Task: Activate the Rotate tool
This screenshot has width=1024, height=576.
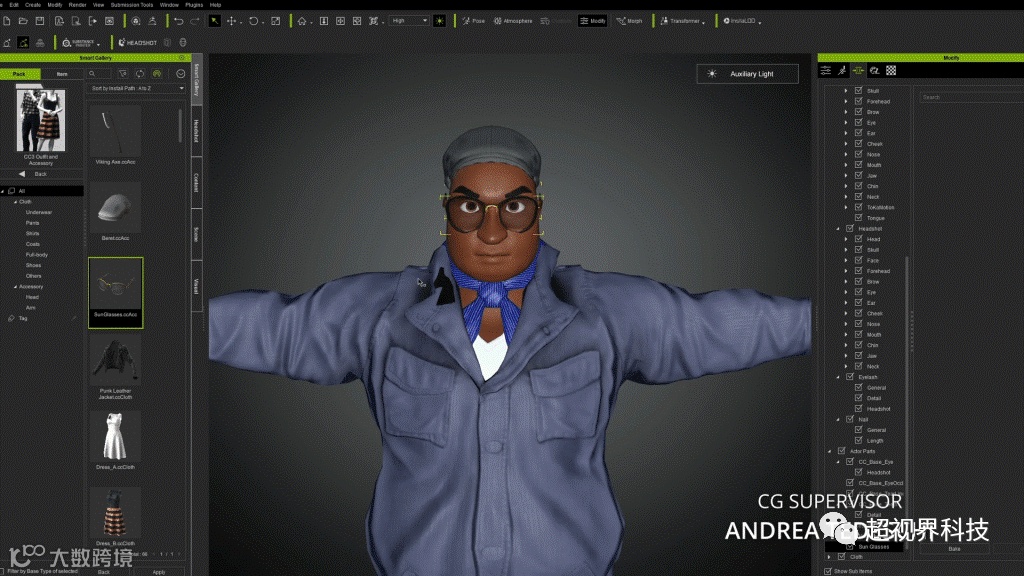Action: (253, 21)
